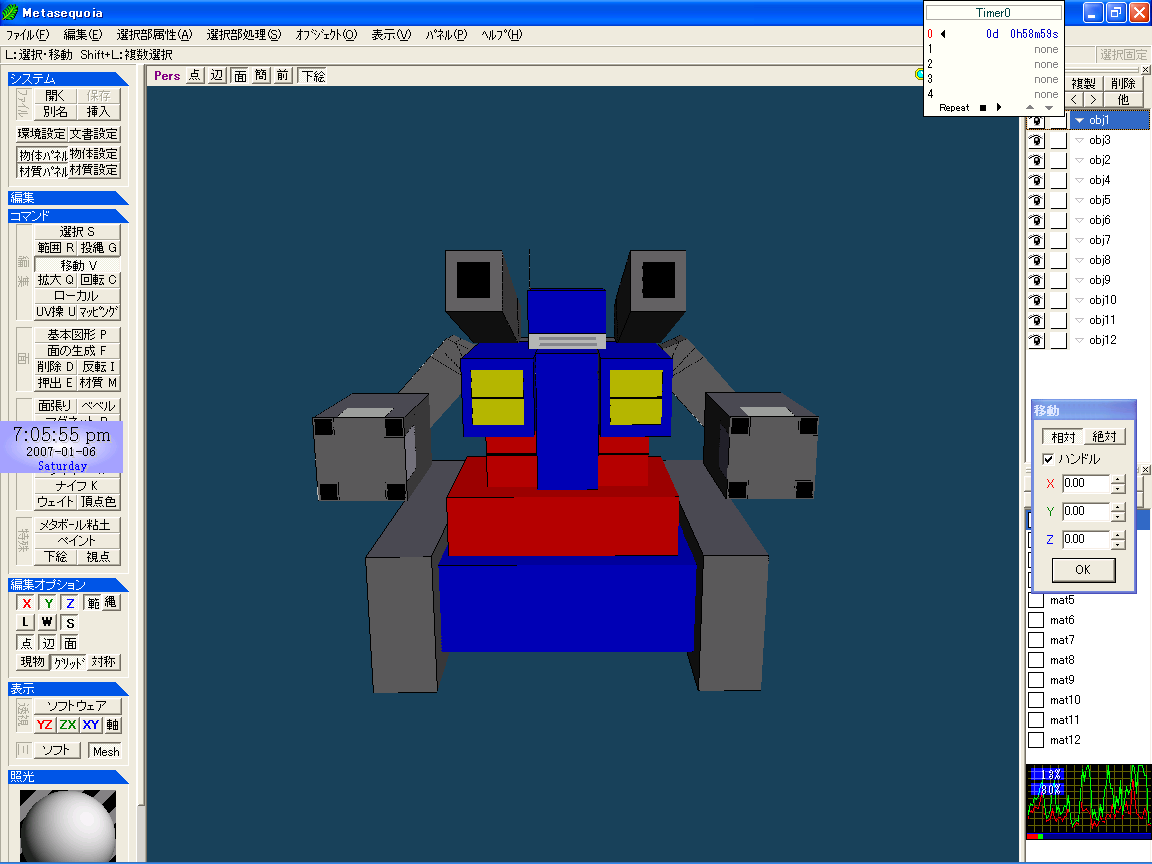Viewport: 1152px width, 864px height.
Task: Click the 削除 delete object button
Action: pyautogui.click(x=1123, y=83)
